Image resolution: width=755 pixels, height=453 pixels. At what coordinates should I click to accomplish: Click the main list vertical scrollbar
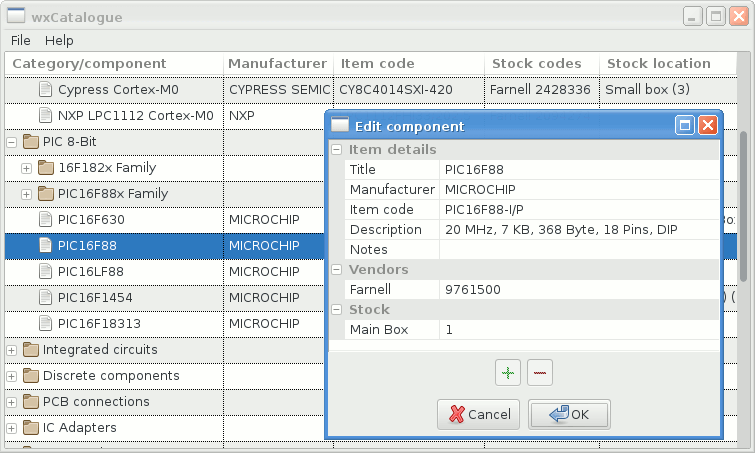[x=743, y=207]
